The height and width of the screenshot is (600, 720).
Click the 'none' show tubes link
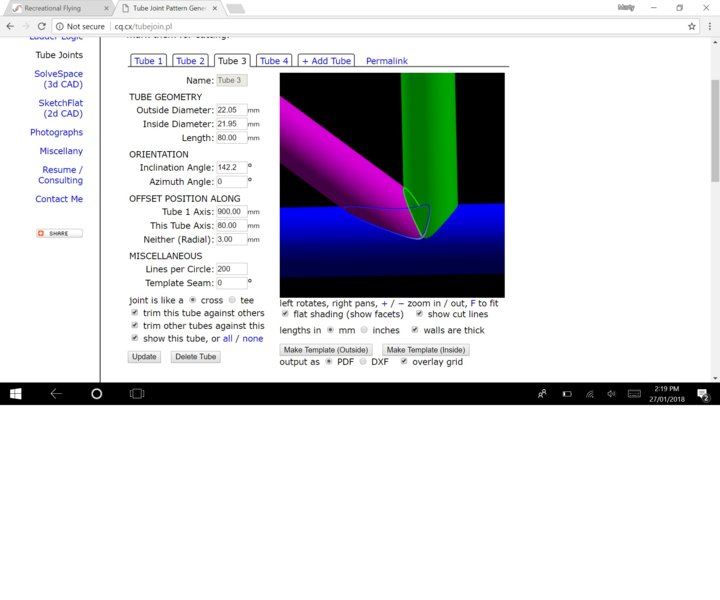(x=253, y=338)
